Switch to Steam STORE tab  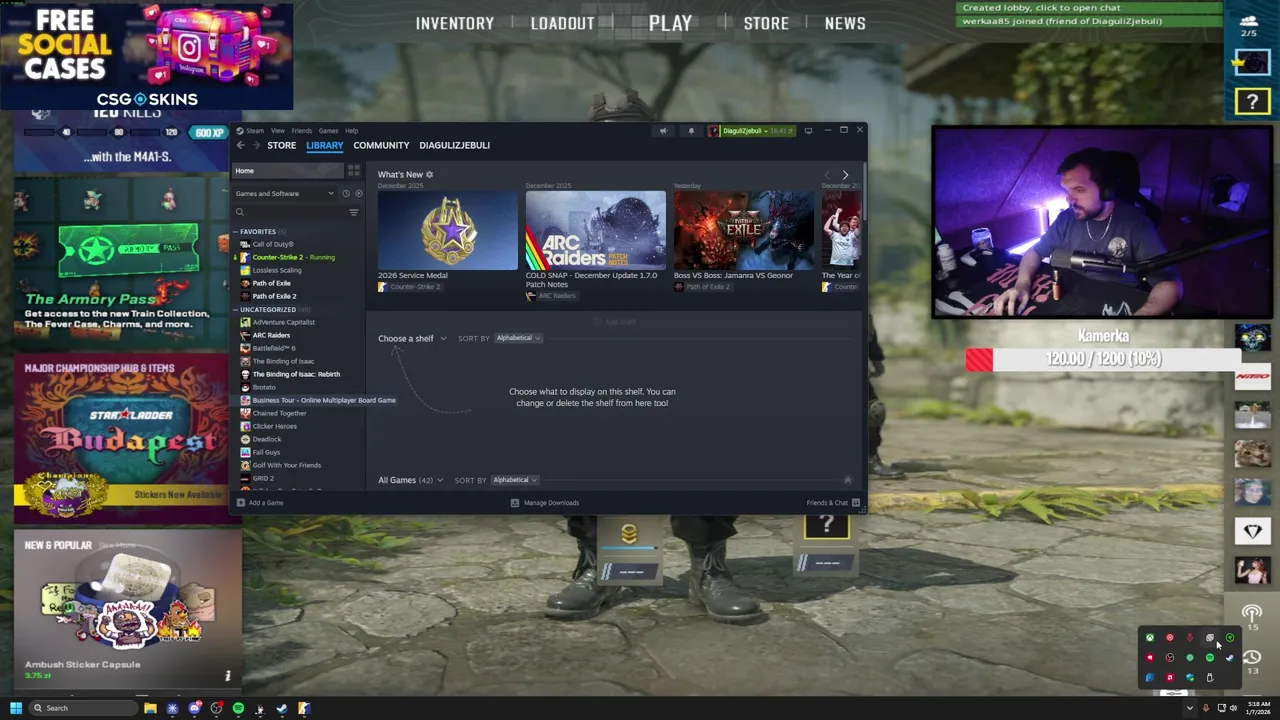[x=281, y=145]
